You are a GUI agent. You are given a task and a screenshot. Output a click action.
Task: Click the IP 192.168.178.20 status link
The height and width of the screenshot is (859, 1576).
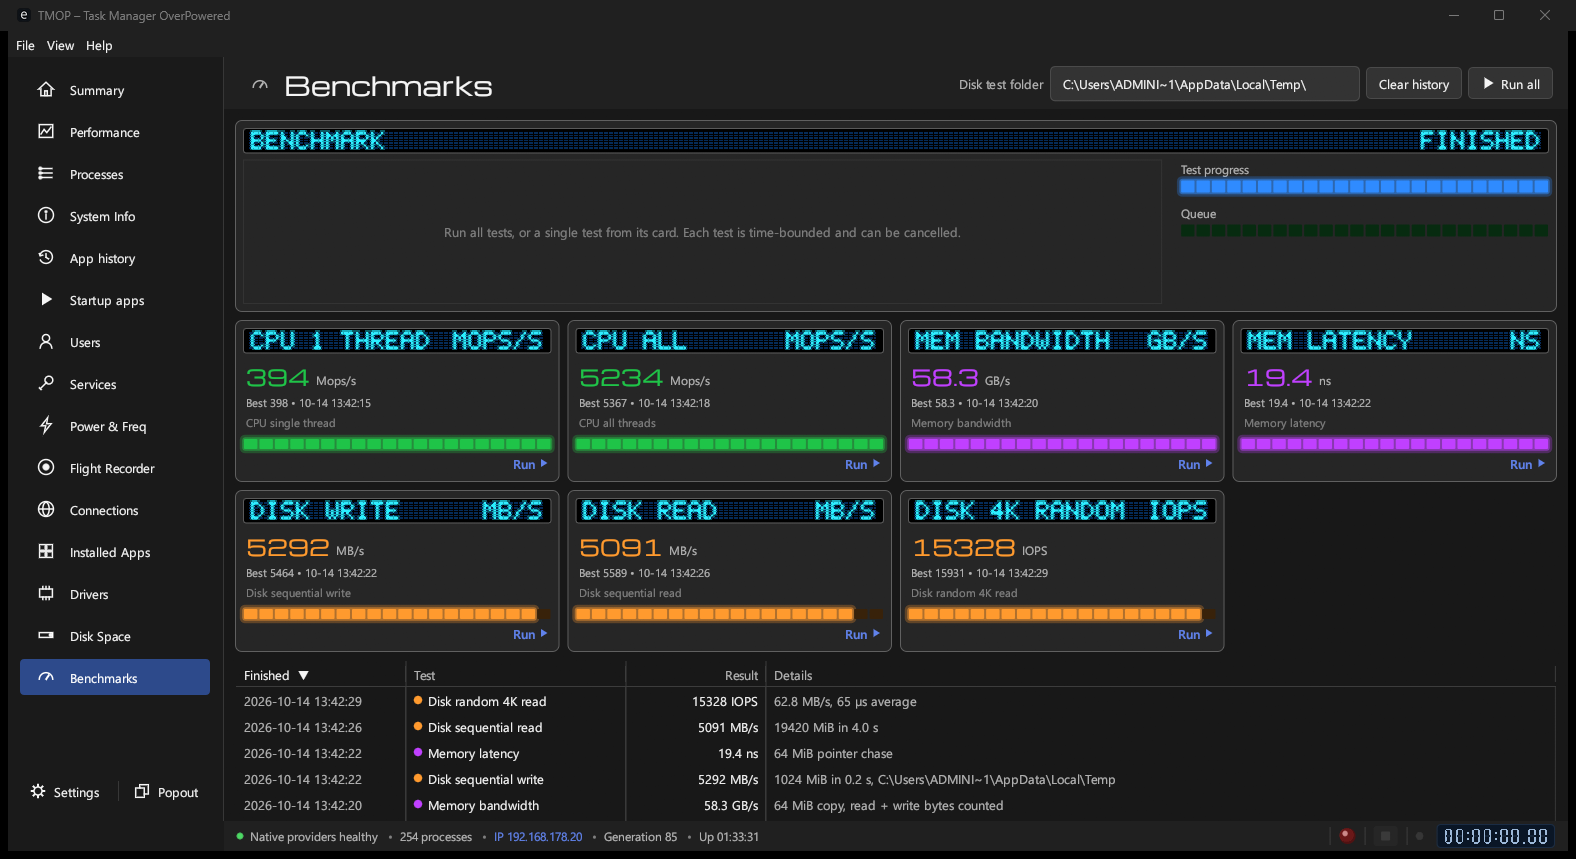[x=538, y=837]
